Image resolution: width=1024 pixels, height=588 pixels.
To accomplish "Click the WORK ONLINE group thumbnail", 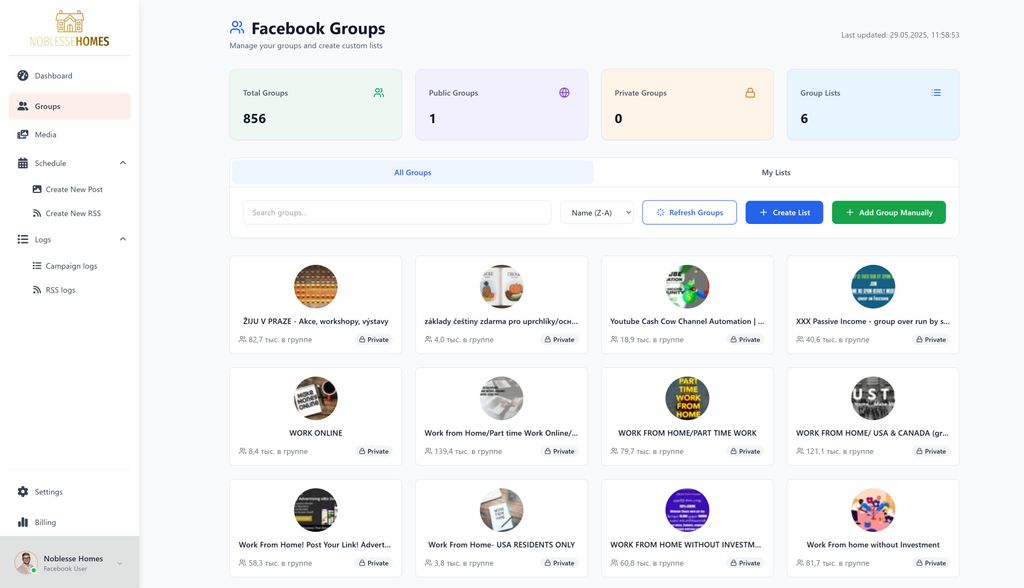I will tap(316, 398).
